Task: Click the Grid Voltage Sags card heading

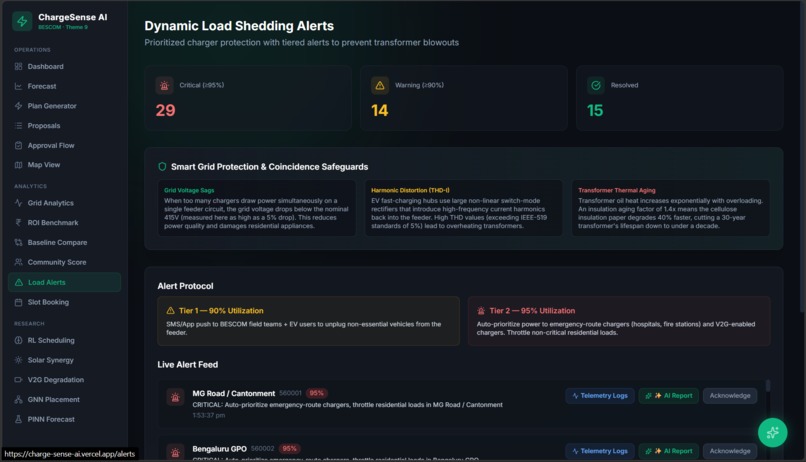Action: [x=189, y=190]
